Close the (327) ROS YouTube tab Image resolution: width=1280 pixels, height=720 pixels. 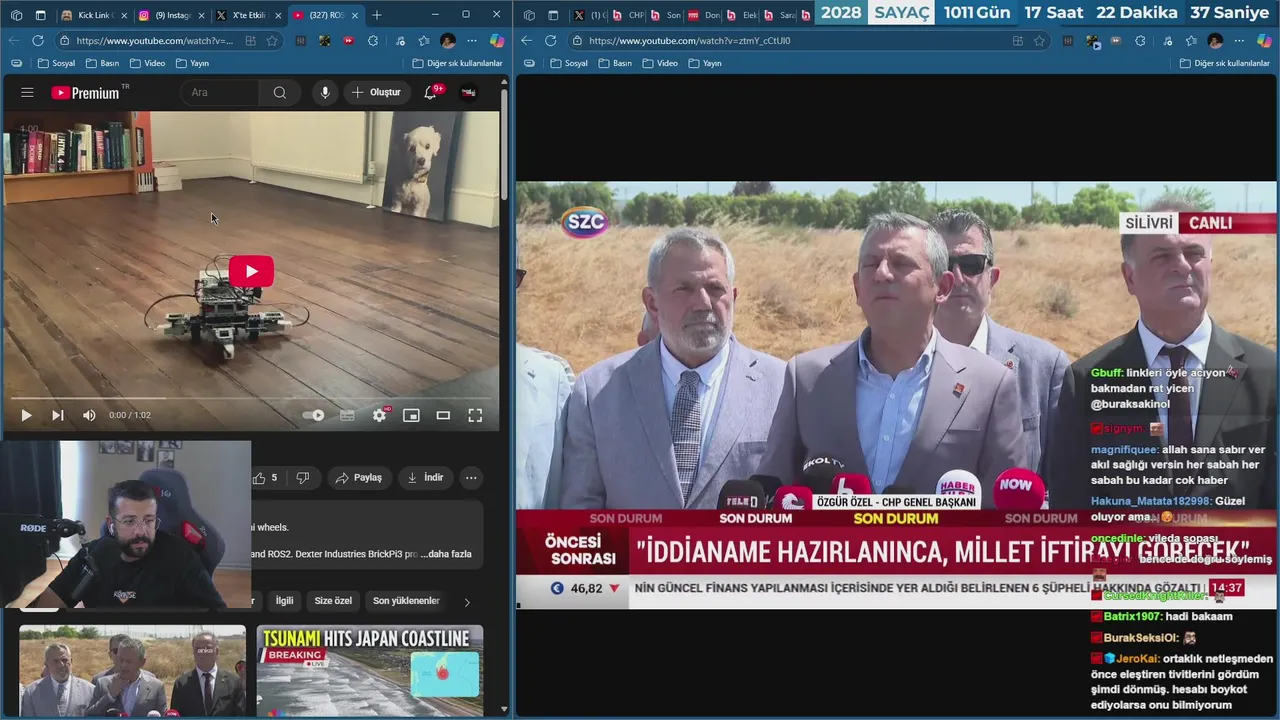pos(354,15)
